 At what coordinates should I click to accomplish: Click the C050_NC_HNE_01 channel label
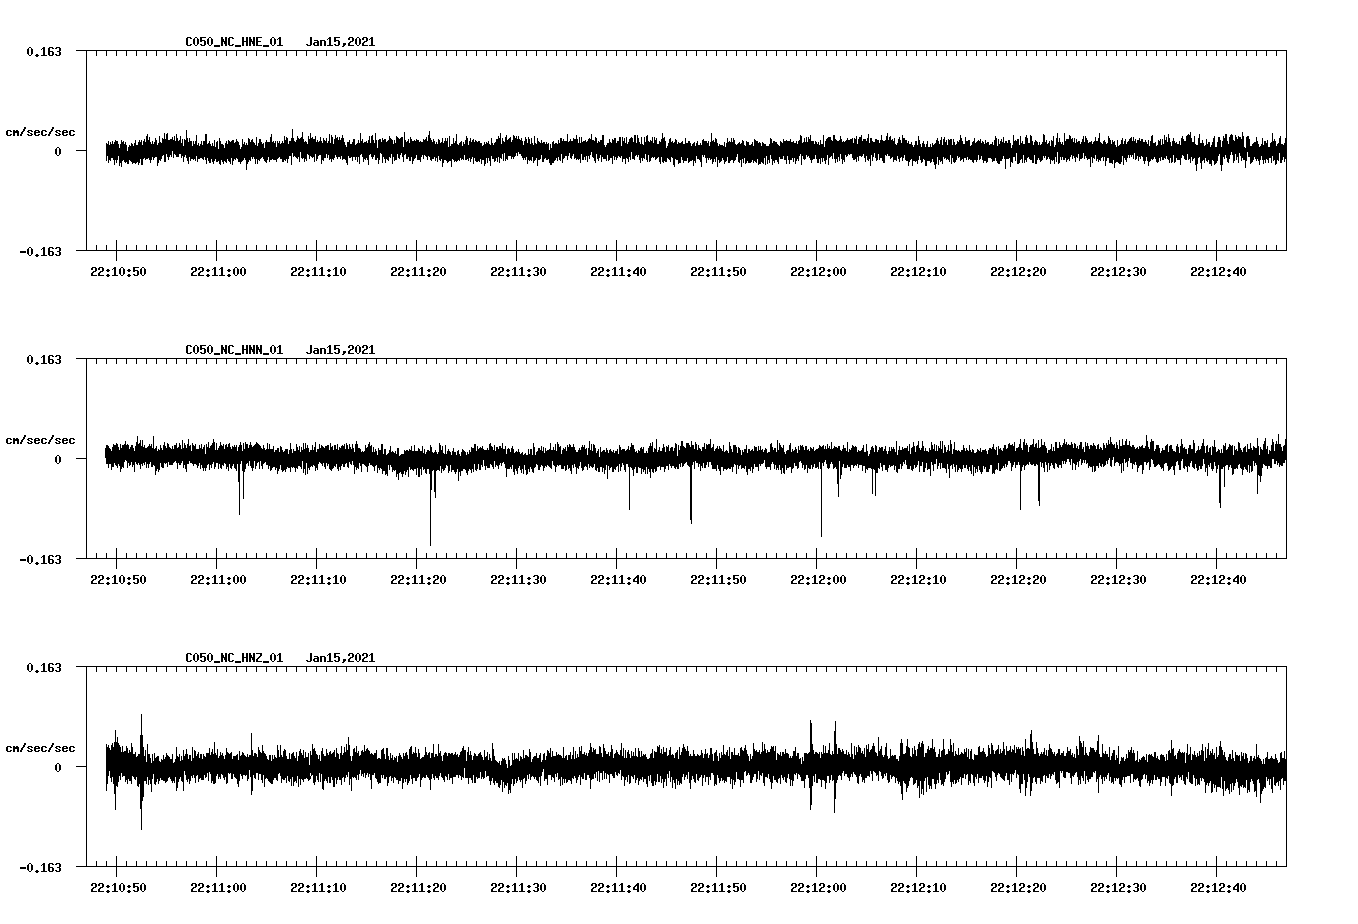coord(232,42)
